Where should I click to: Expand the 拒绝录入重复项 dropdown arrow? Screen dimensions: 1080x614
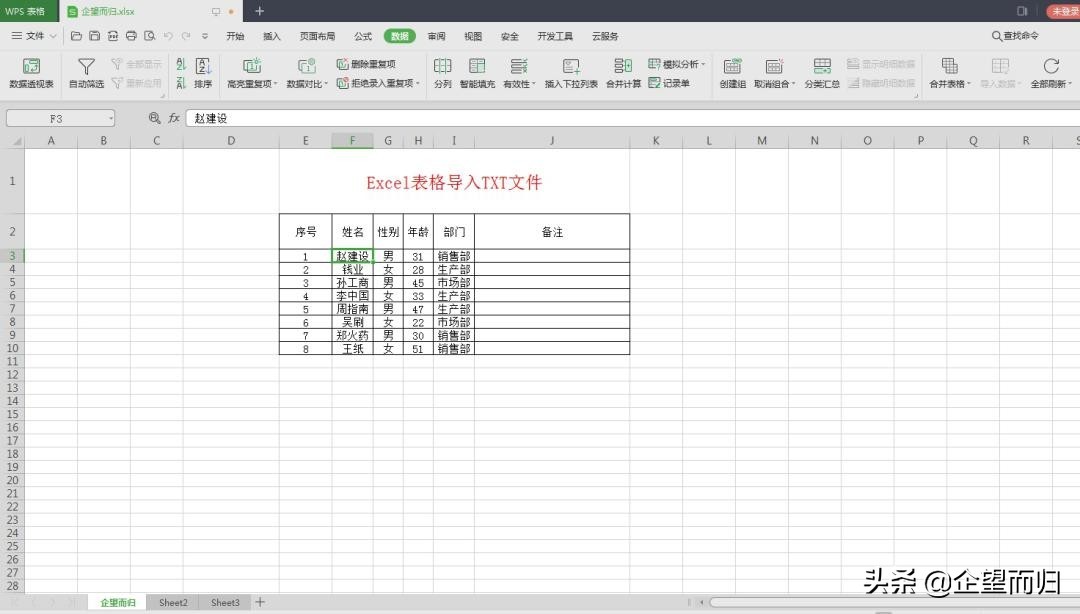click(x=417, y=83)
